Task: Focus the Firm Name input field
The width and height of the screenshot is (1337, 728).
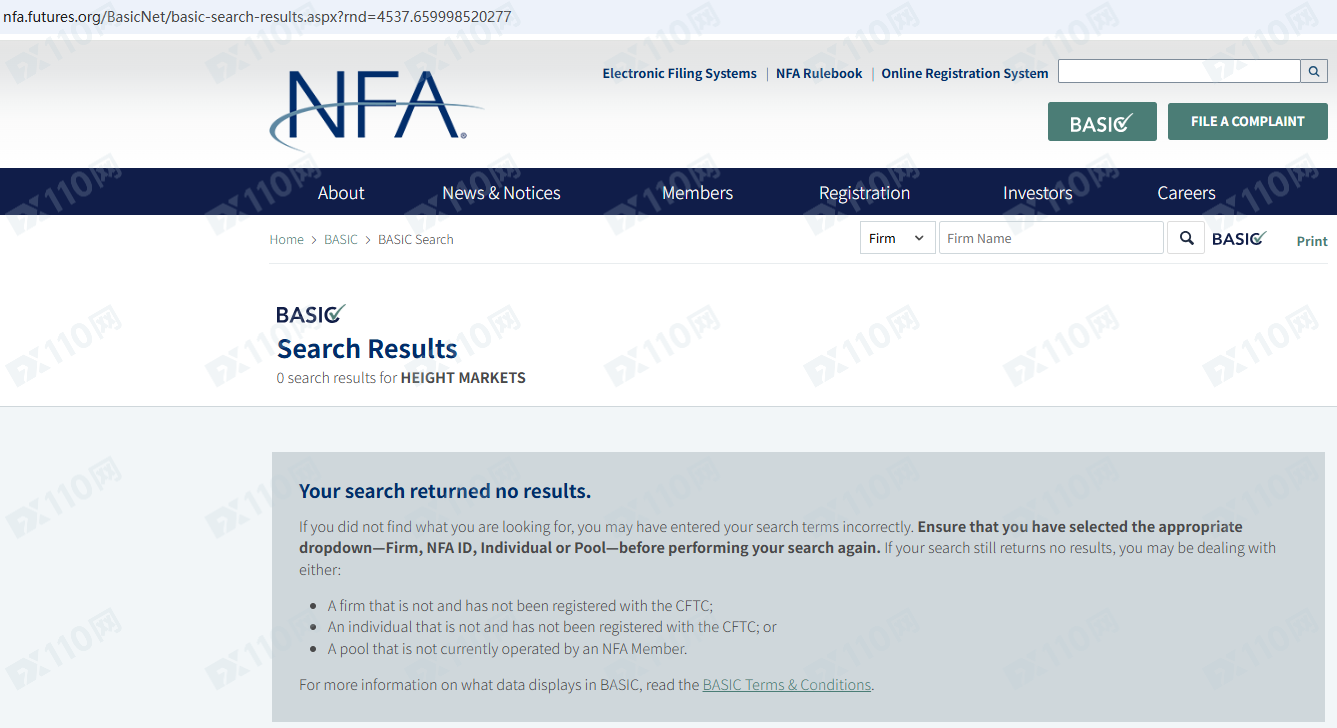Action: (x=1051, y=238)
